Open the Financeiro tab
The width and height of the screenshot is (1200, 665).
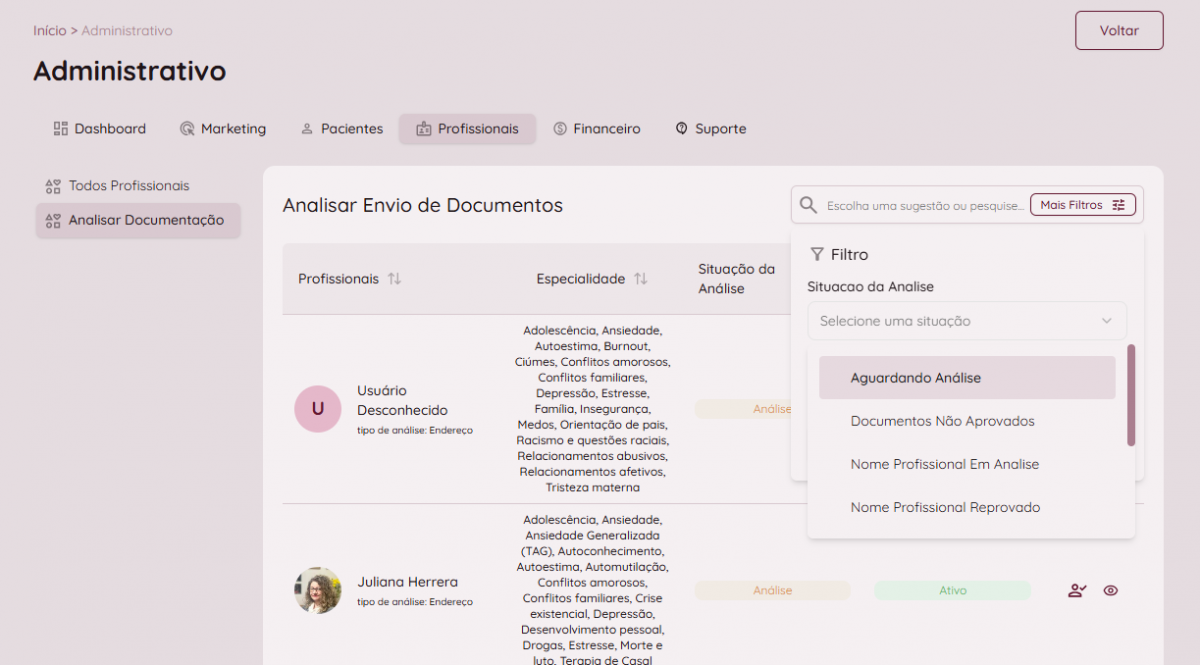[x=597, y=129]
